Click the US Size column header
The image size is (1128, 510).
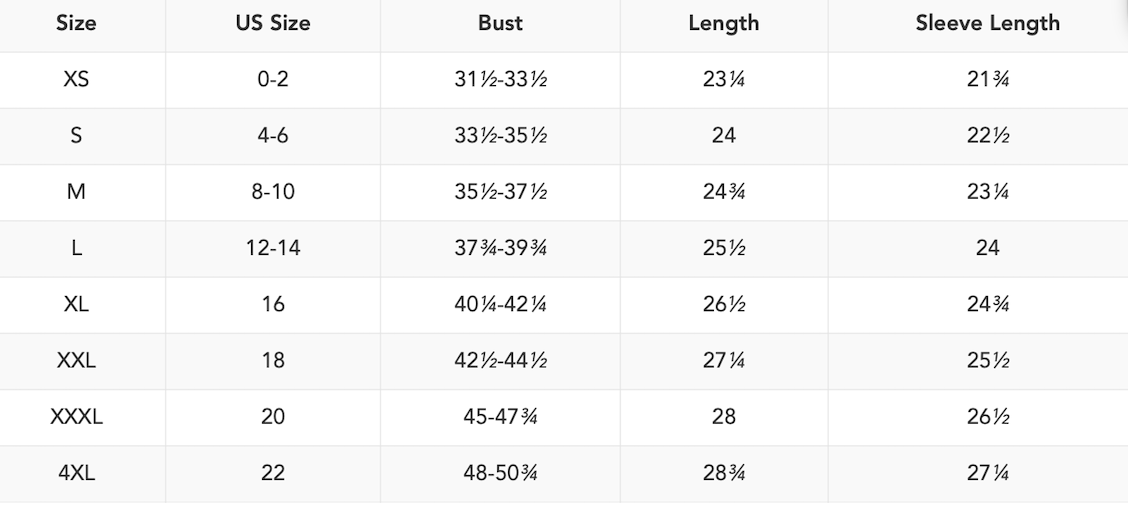click(x=272, y=23)
